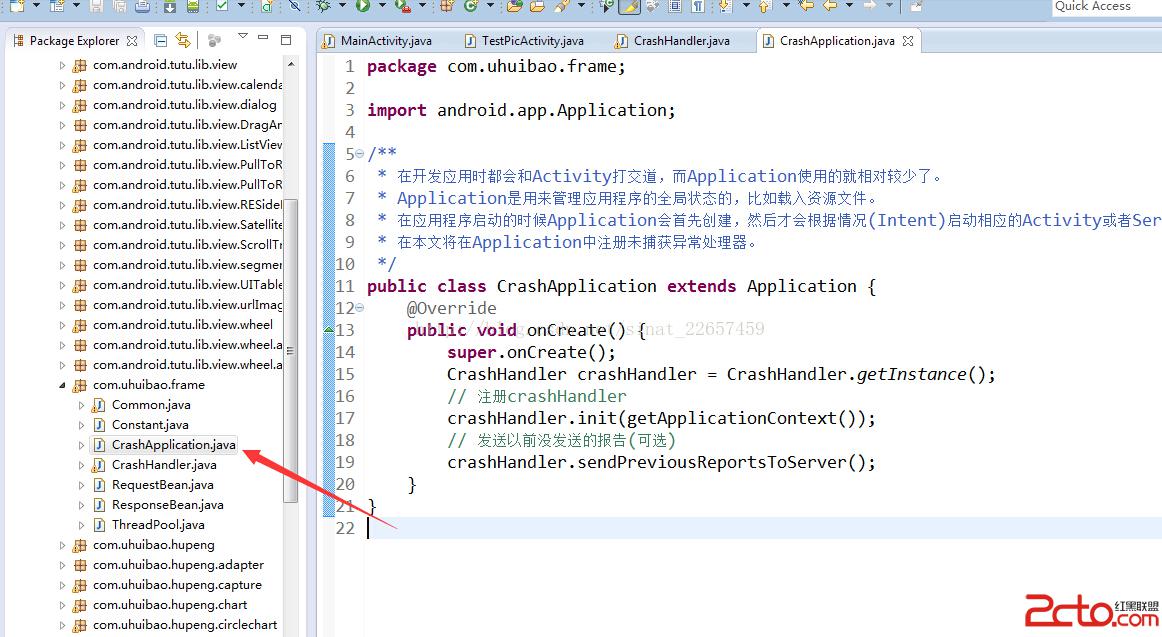This screenshot has height=637, width=1162.
Task: Close the Package Explorer view
Action: click(x=132, y=41)
